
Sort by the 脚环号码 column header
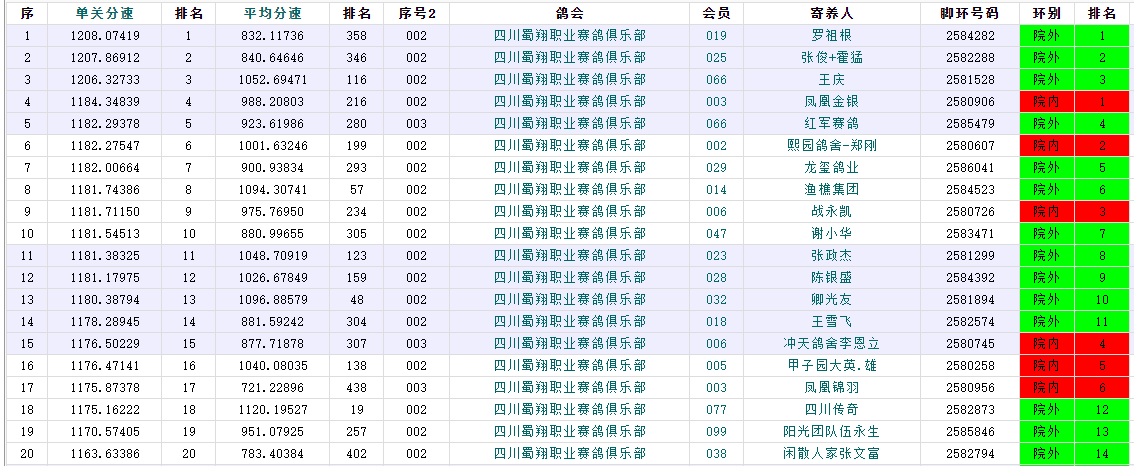[x=969, y=13]
